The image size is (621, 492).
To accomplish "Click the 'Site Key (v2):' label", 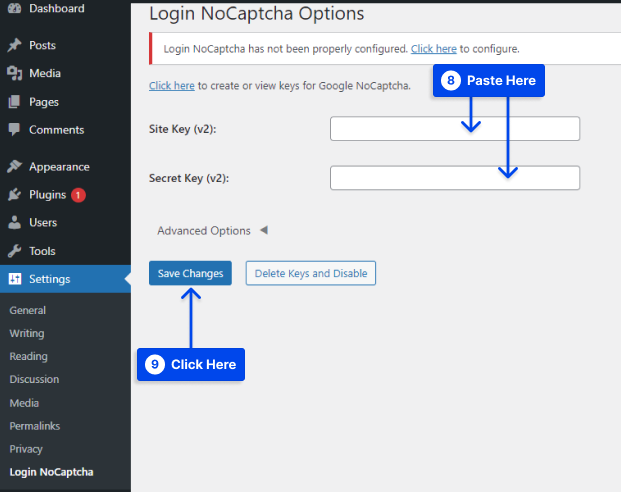I will pos(183,129).
